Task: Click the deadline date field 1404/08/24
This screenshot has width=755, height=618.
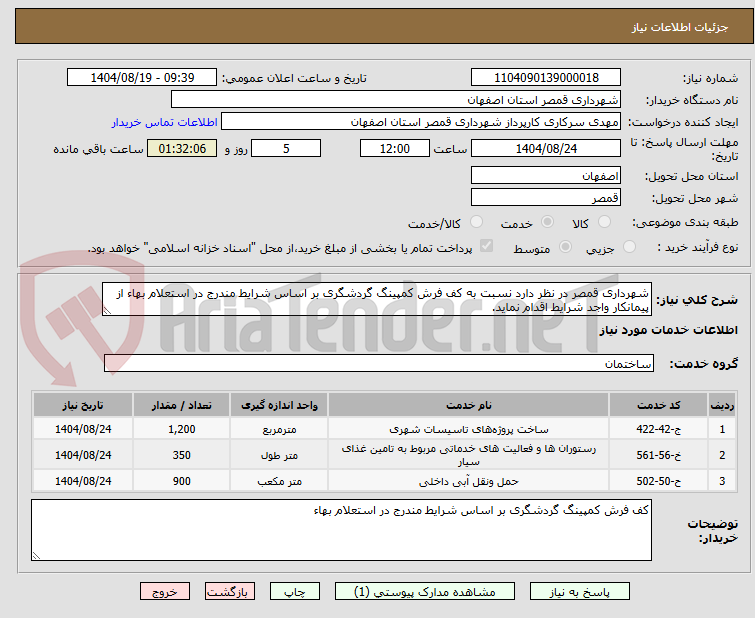Action: coord(546,148)
